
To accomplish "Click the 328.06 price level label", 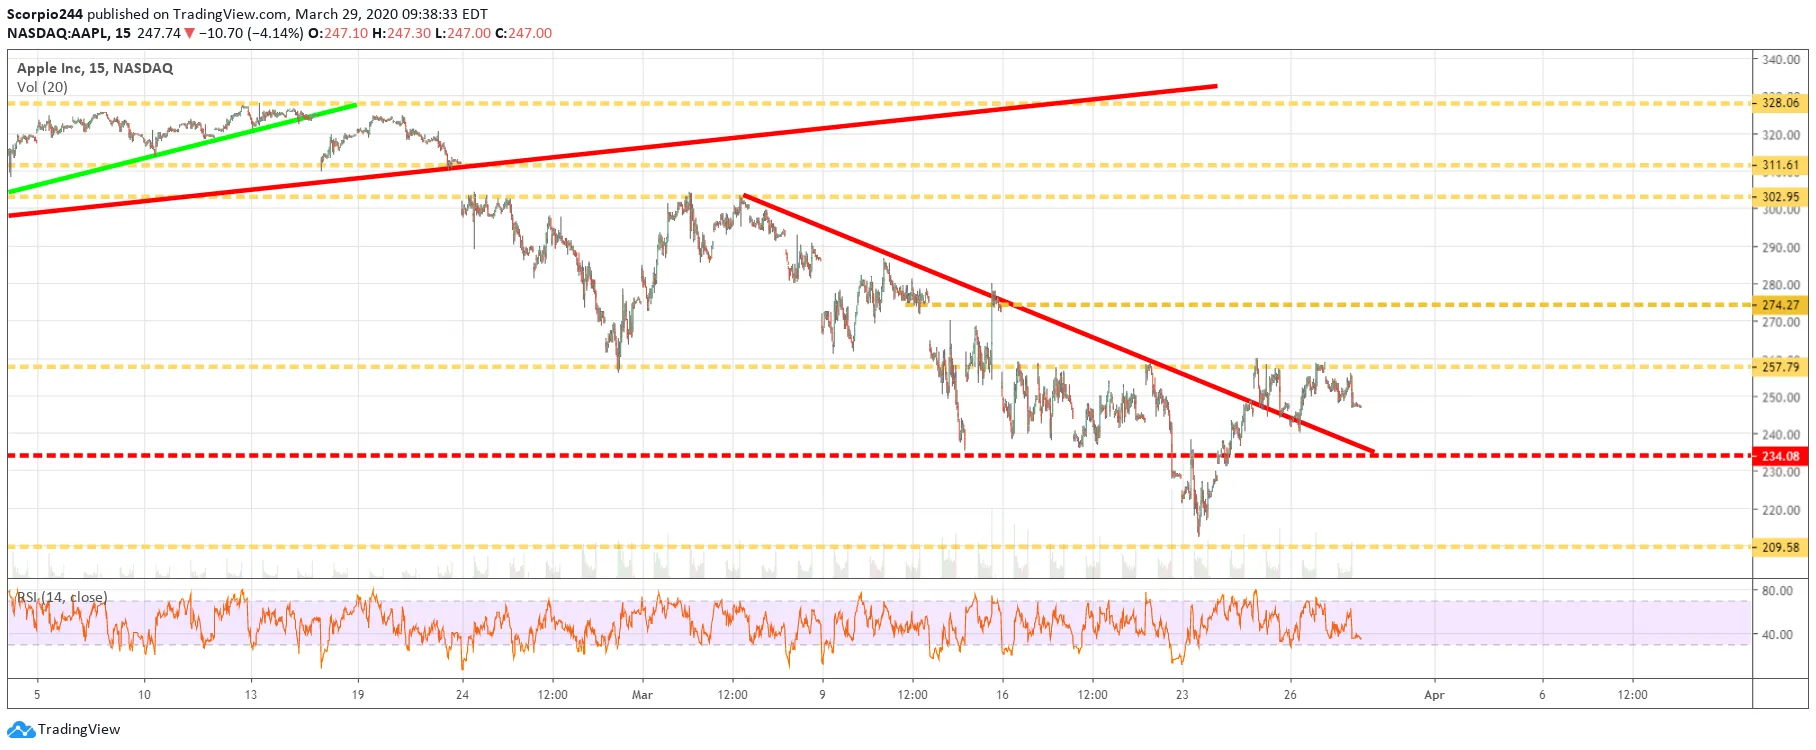I will (1780, 103).
